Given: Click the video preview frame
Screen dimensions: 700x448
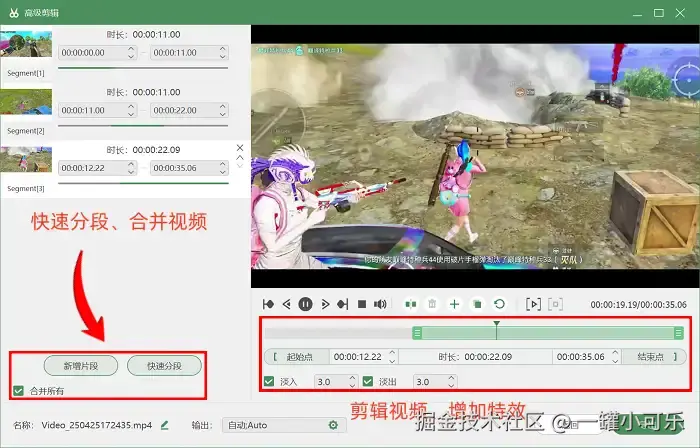Looking at the screenshot, I should tap(475, 156).
